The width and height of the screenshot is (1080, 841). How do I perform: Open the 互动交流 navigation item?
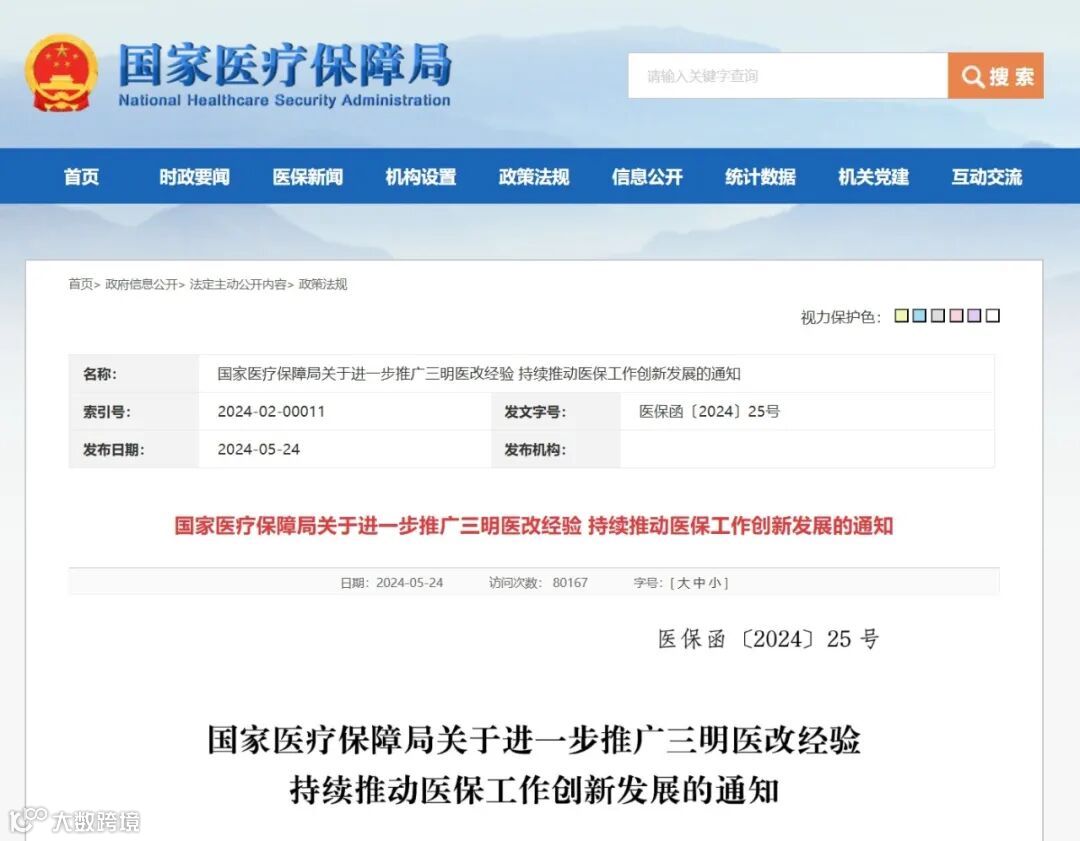coord(987,177)
